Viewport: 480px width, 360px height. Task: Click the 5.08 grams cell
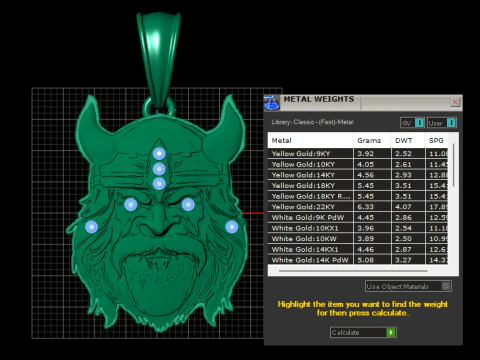(x=372, y=260)
